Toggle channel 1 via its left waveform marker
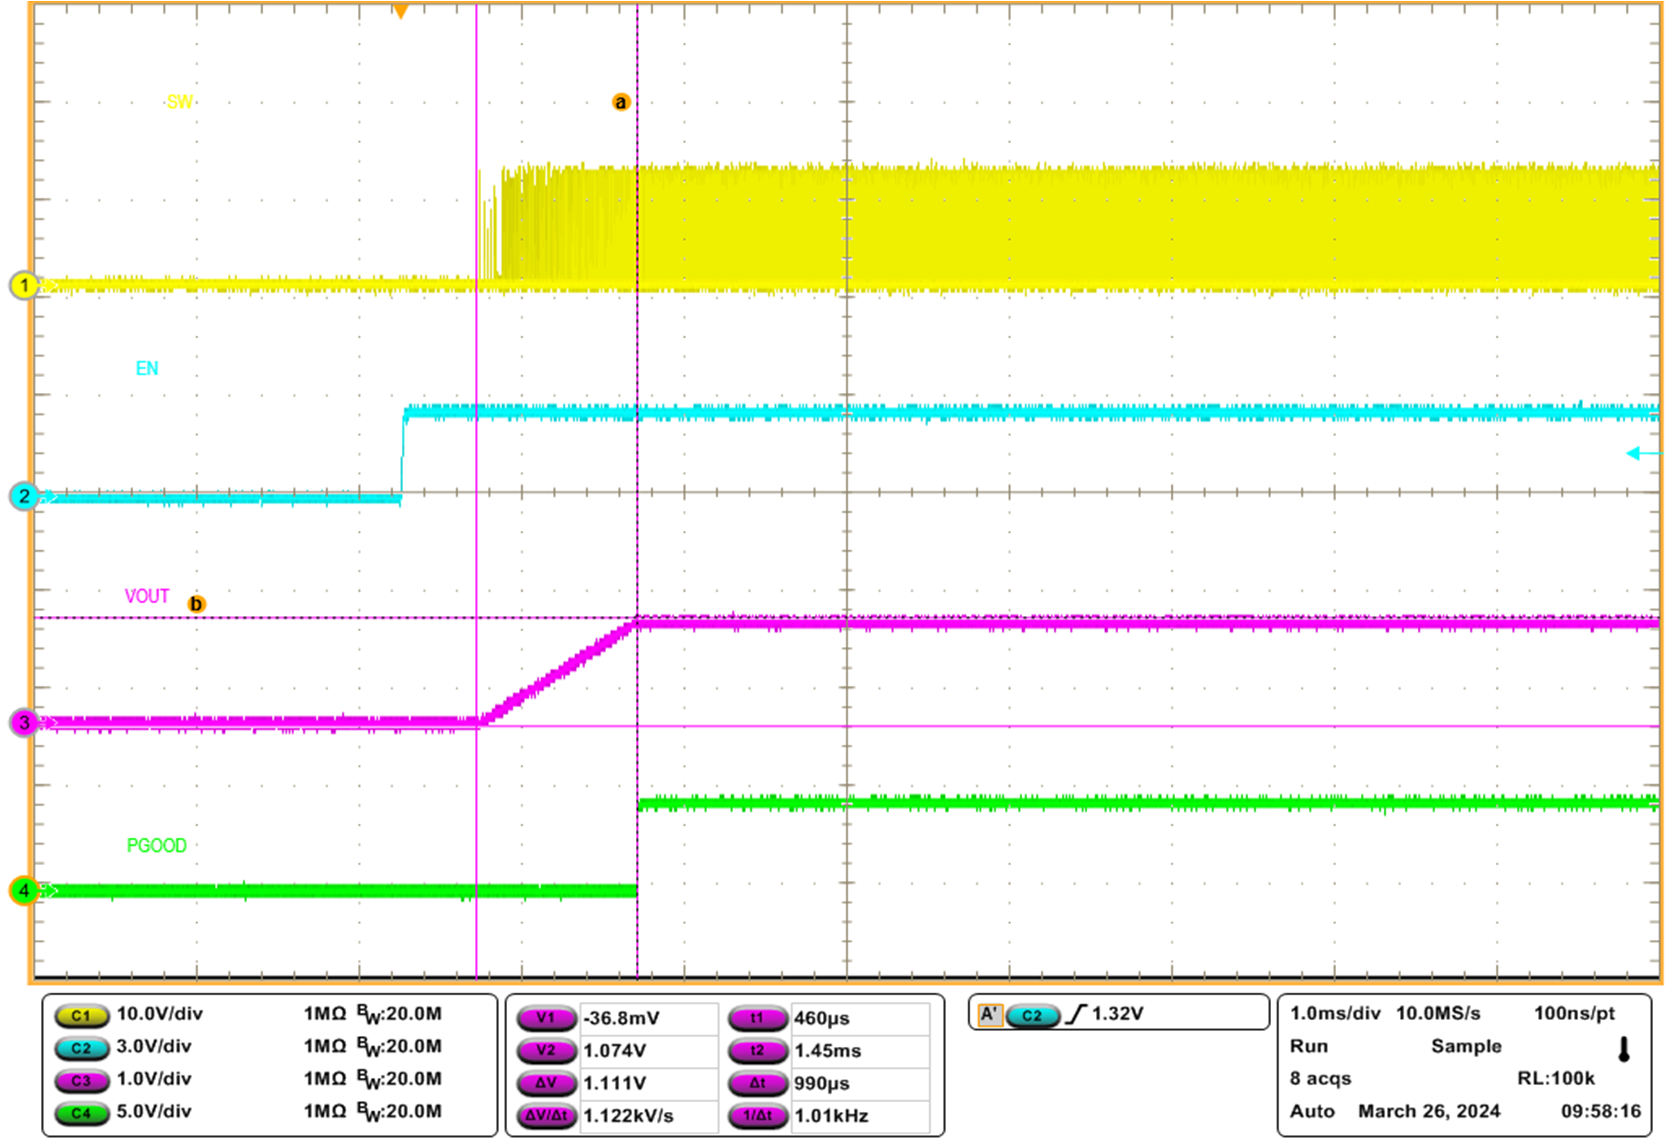This screenshot has width=1680, height=1140. pyautogui.click(x=22, y=286)
